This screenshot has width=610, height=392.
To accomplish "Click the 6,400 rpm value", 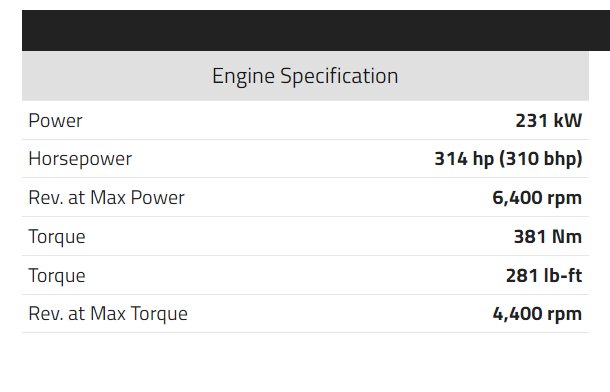I will 537,198.
